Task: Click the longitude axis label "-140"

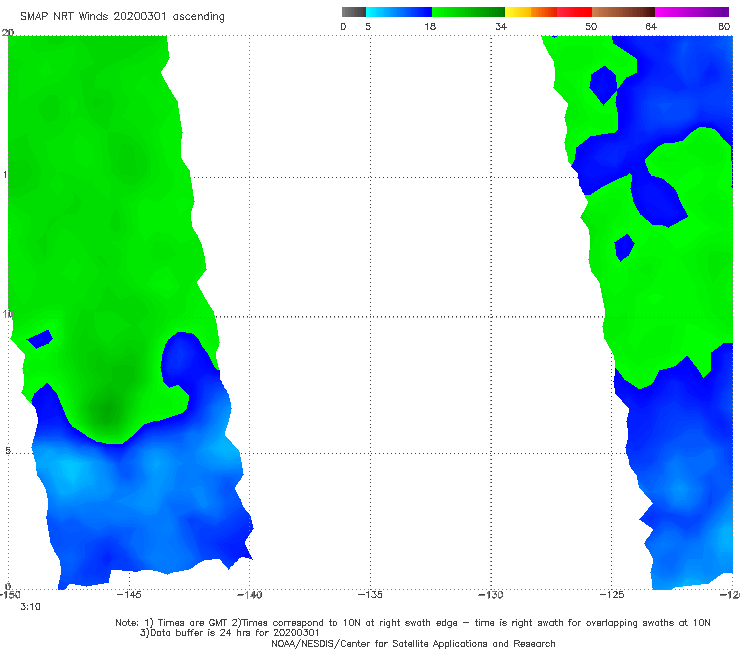Action: point(250,595)
